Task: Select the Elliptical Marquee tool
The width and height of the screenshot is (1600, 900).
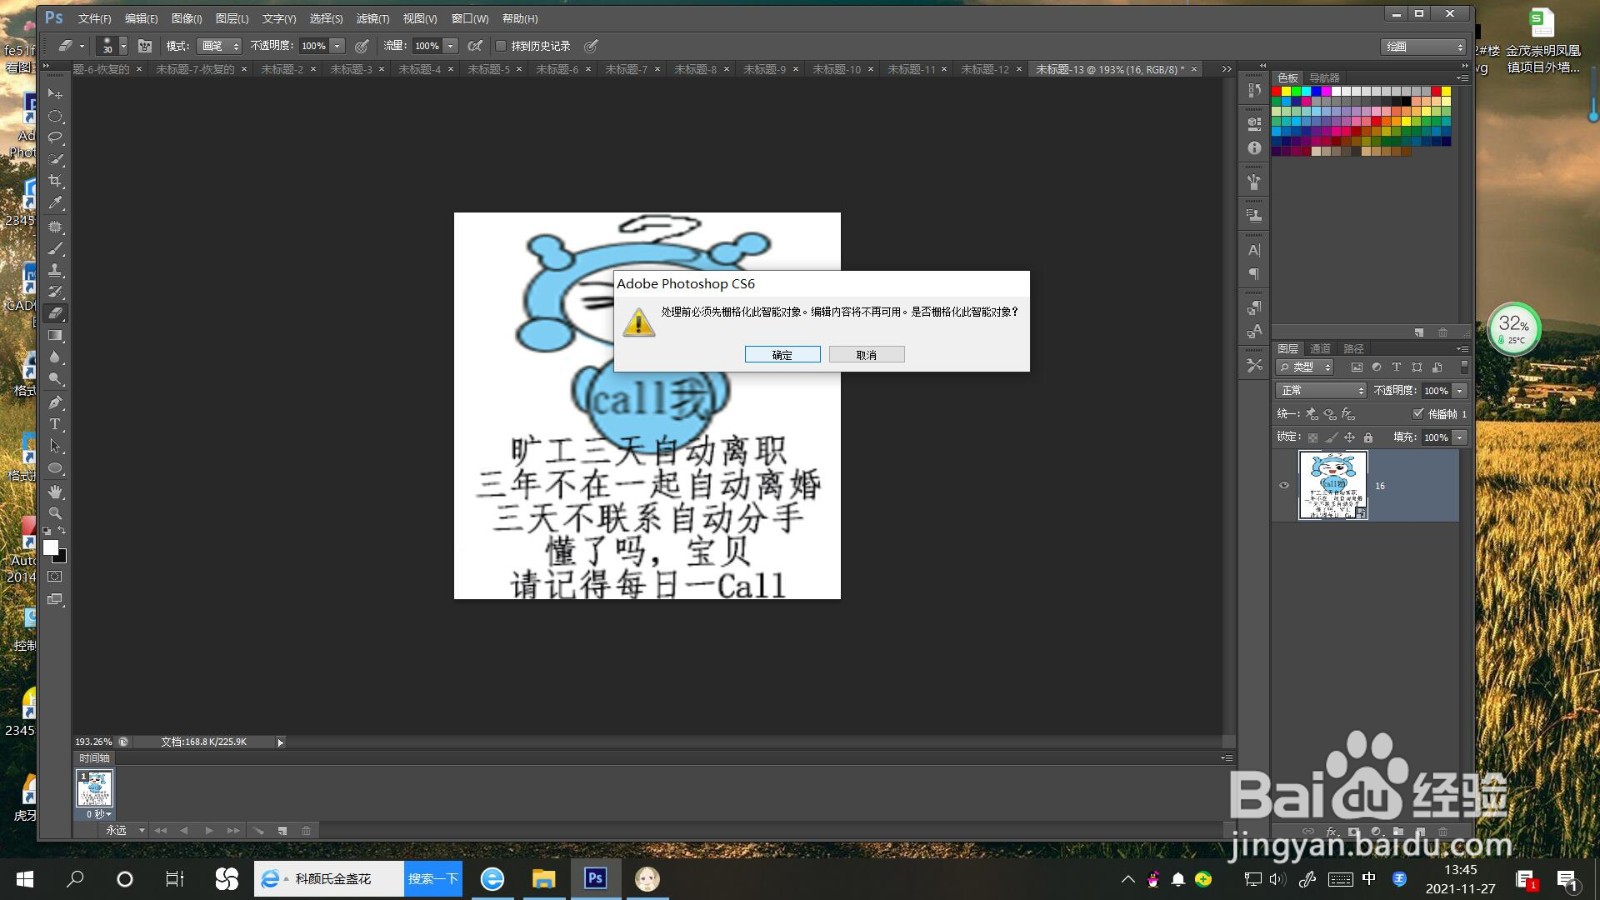Action: click(55, 116)
